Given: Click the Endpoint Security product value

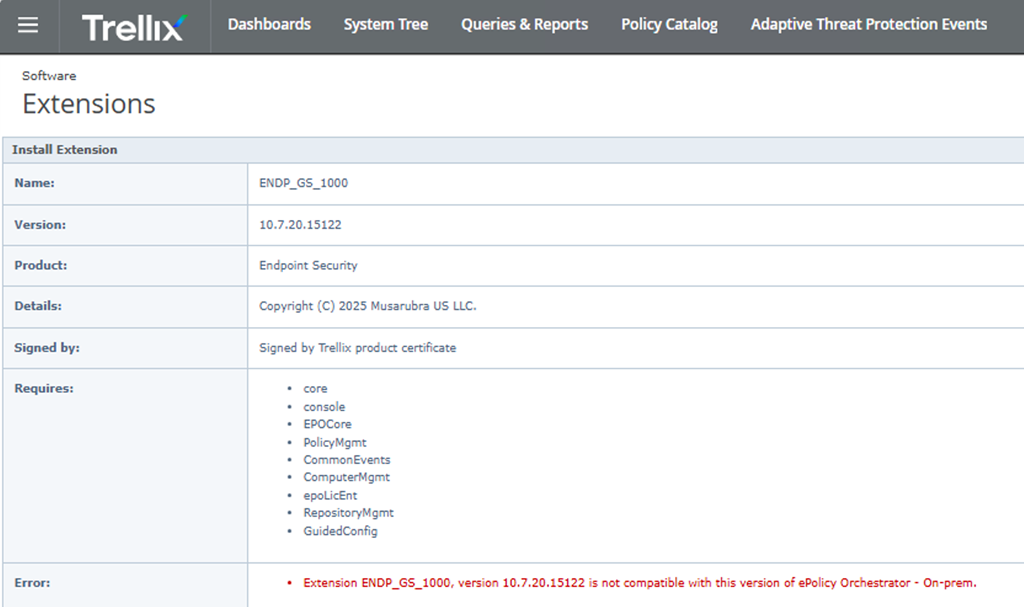Looking at the screenshot, I should click(x=308, y=266).
